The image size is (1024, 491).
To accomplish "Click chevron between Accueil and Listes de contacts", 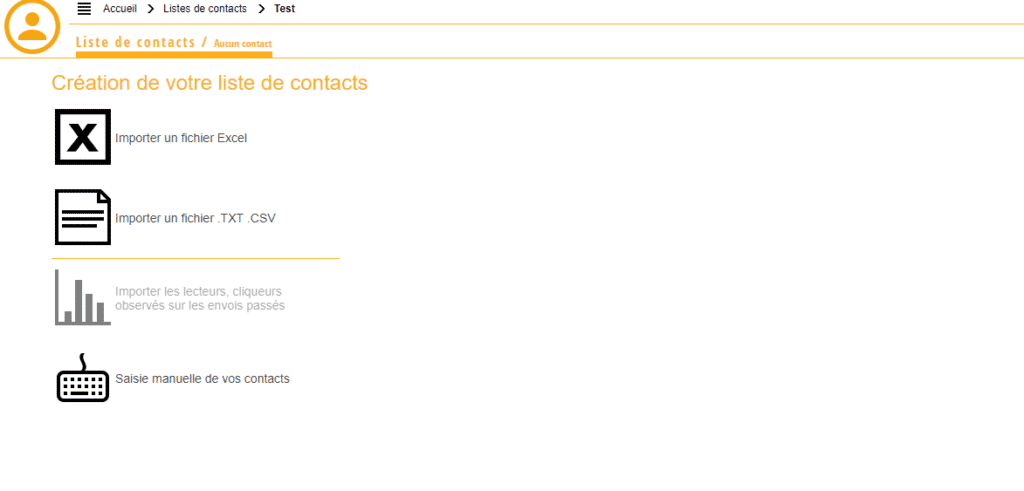I will click(151, 9).
